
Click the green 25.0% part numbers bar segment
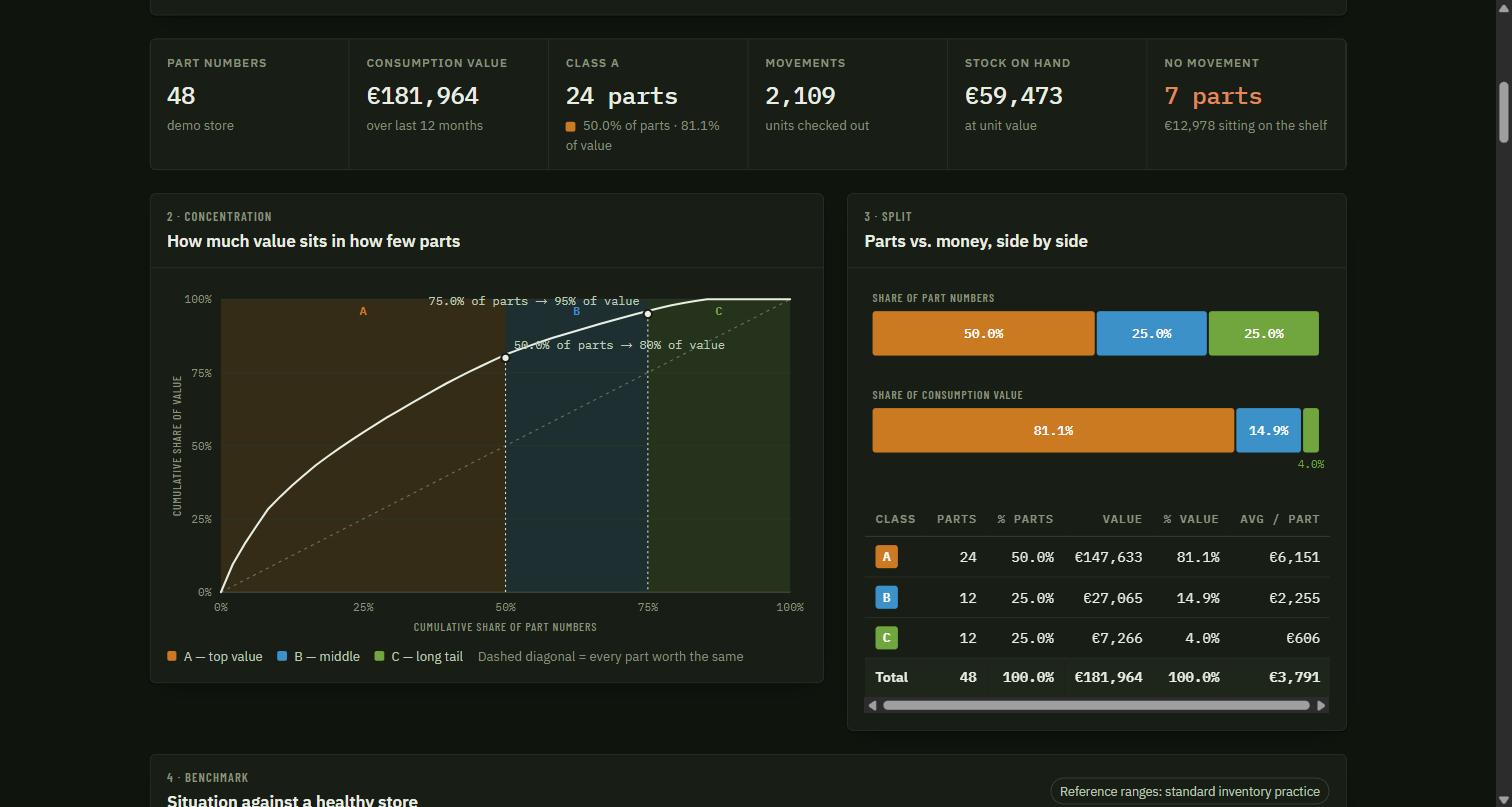tap(1263, 333)
